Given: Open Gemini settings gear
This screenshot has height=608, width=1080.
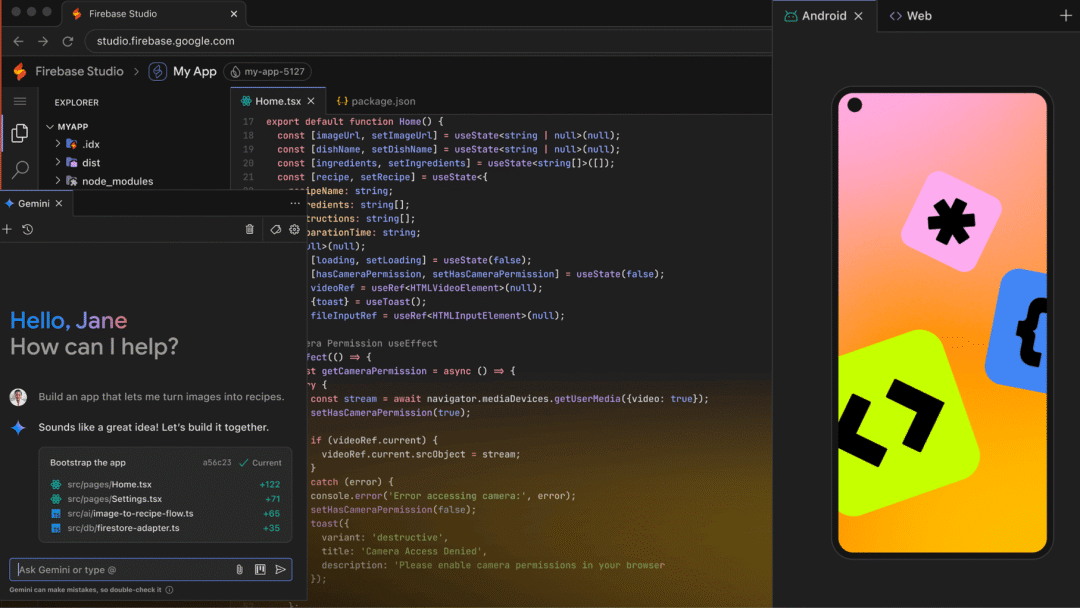Looking at the screenshot, I should coord(294,229).
